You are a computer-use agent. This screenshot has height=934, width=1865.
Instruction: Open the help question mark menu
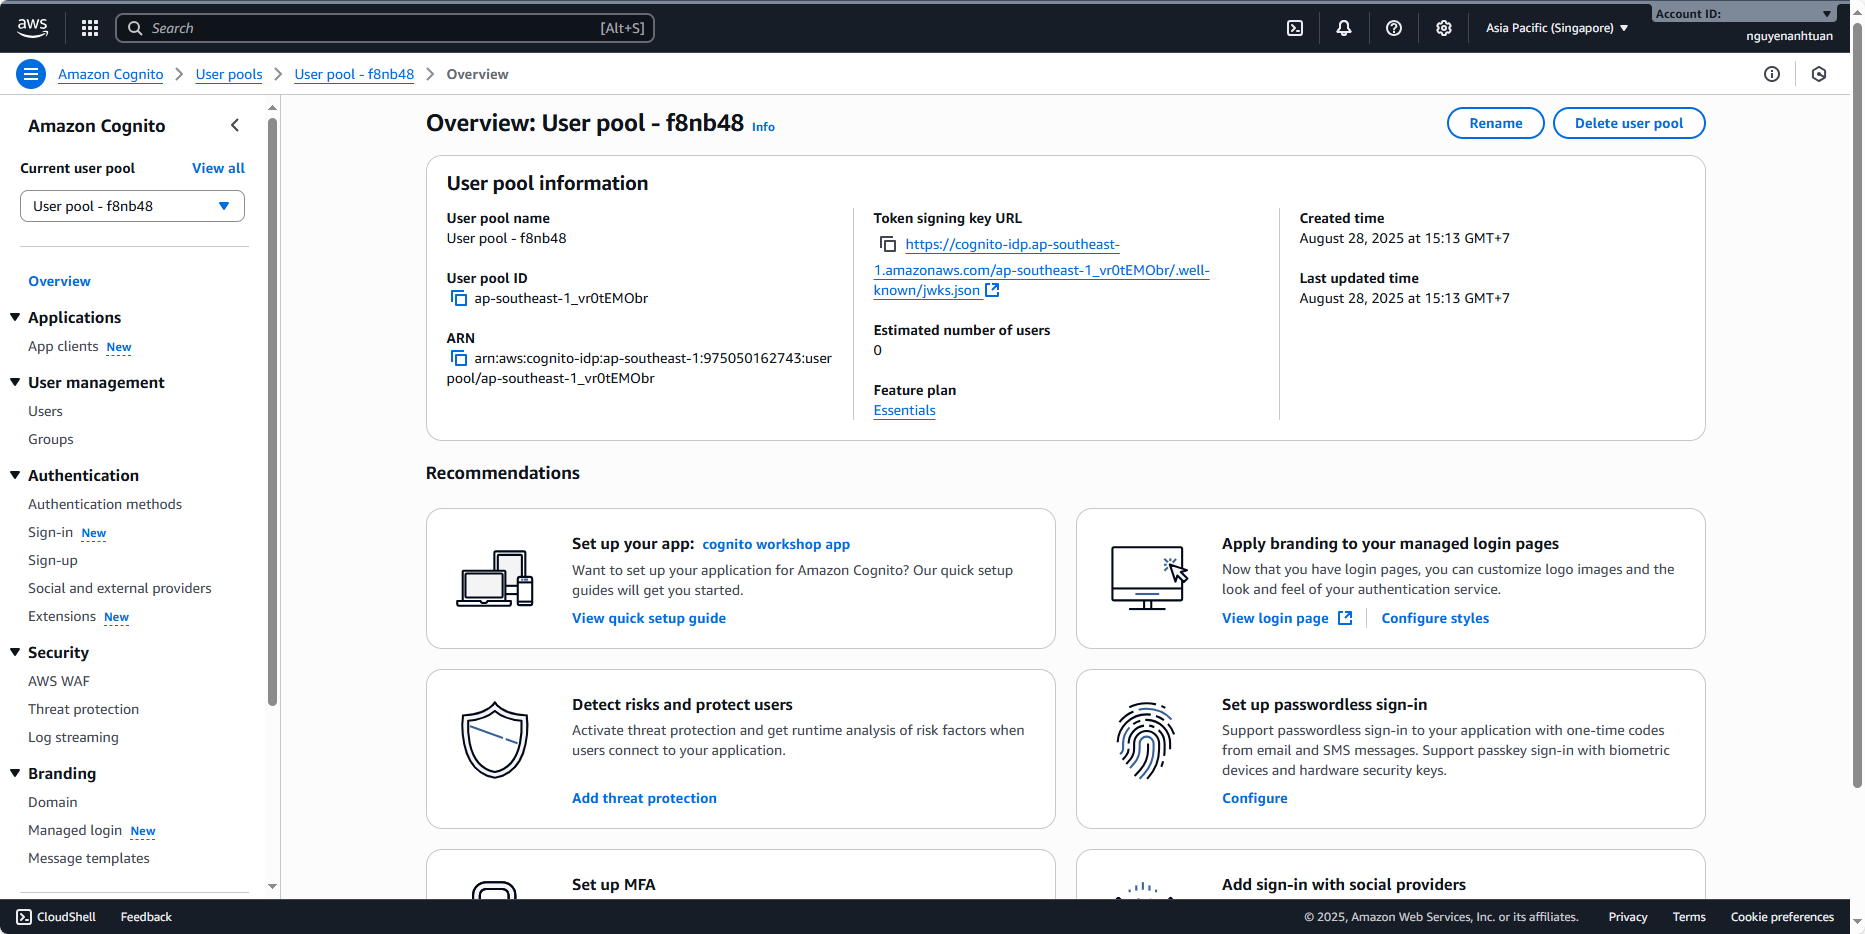(x=1393, y=28)
